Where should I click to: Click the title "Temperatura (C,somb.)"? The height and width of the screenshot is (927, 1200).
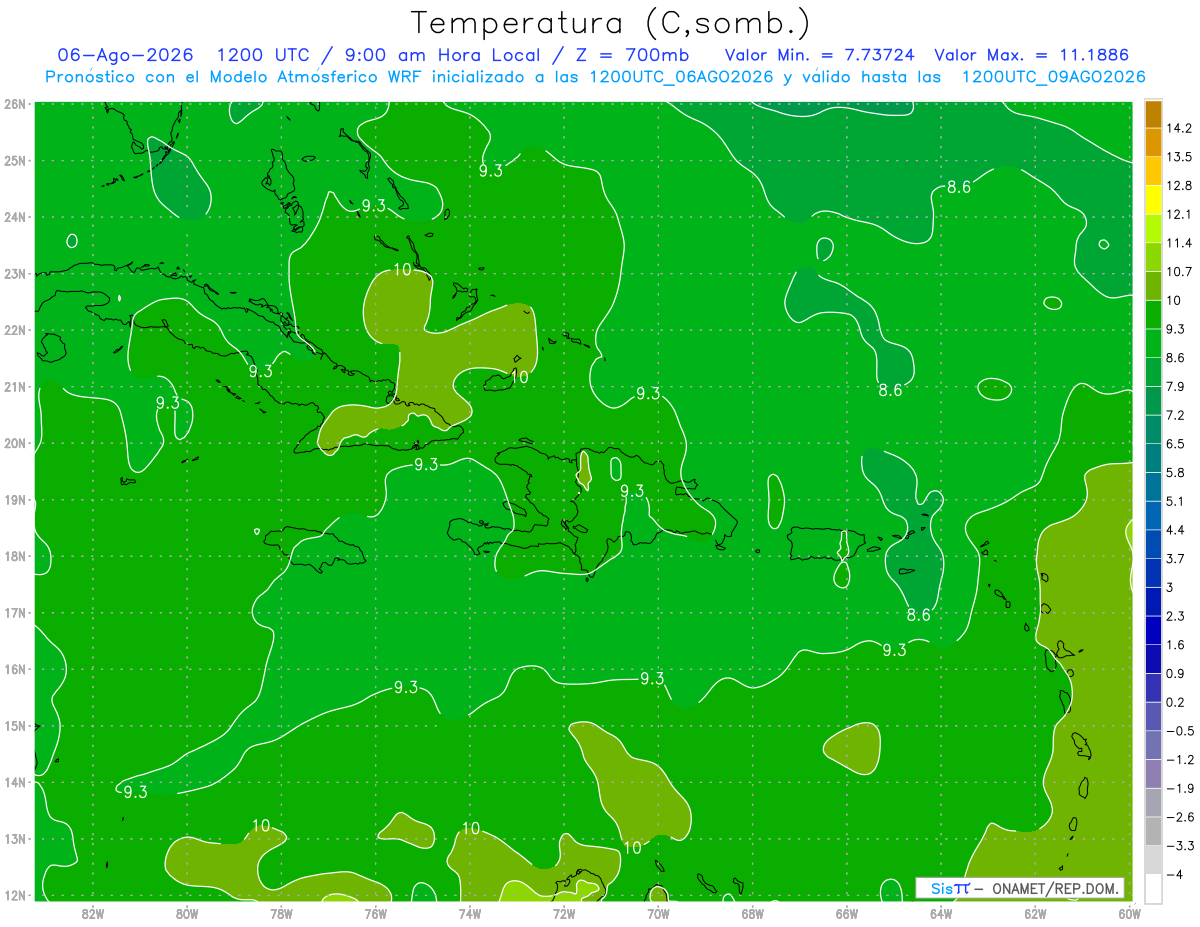[611, 23]
